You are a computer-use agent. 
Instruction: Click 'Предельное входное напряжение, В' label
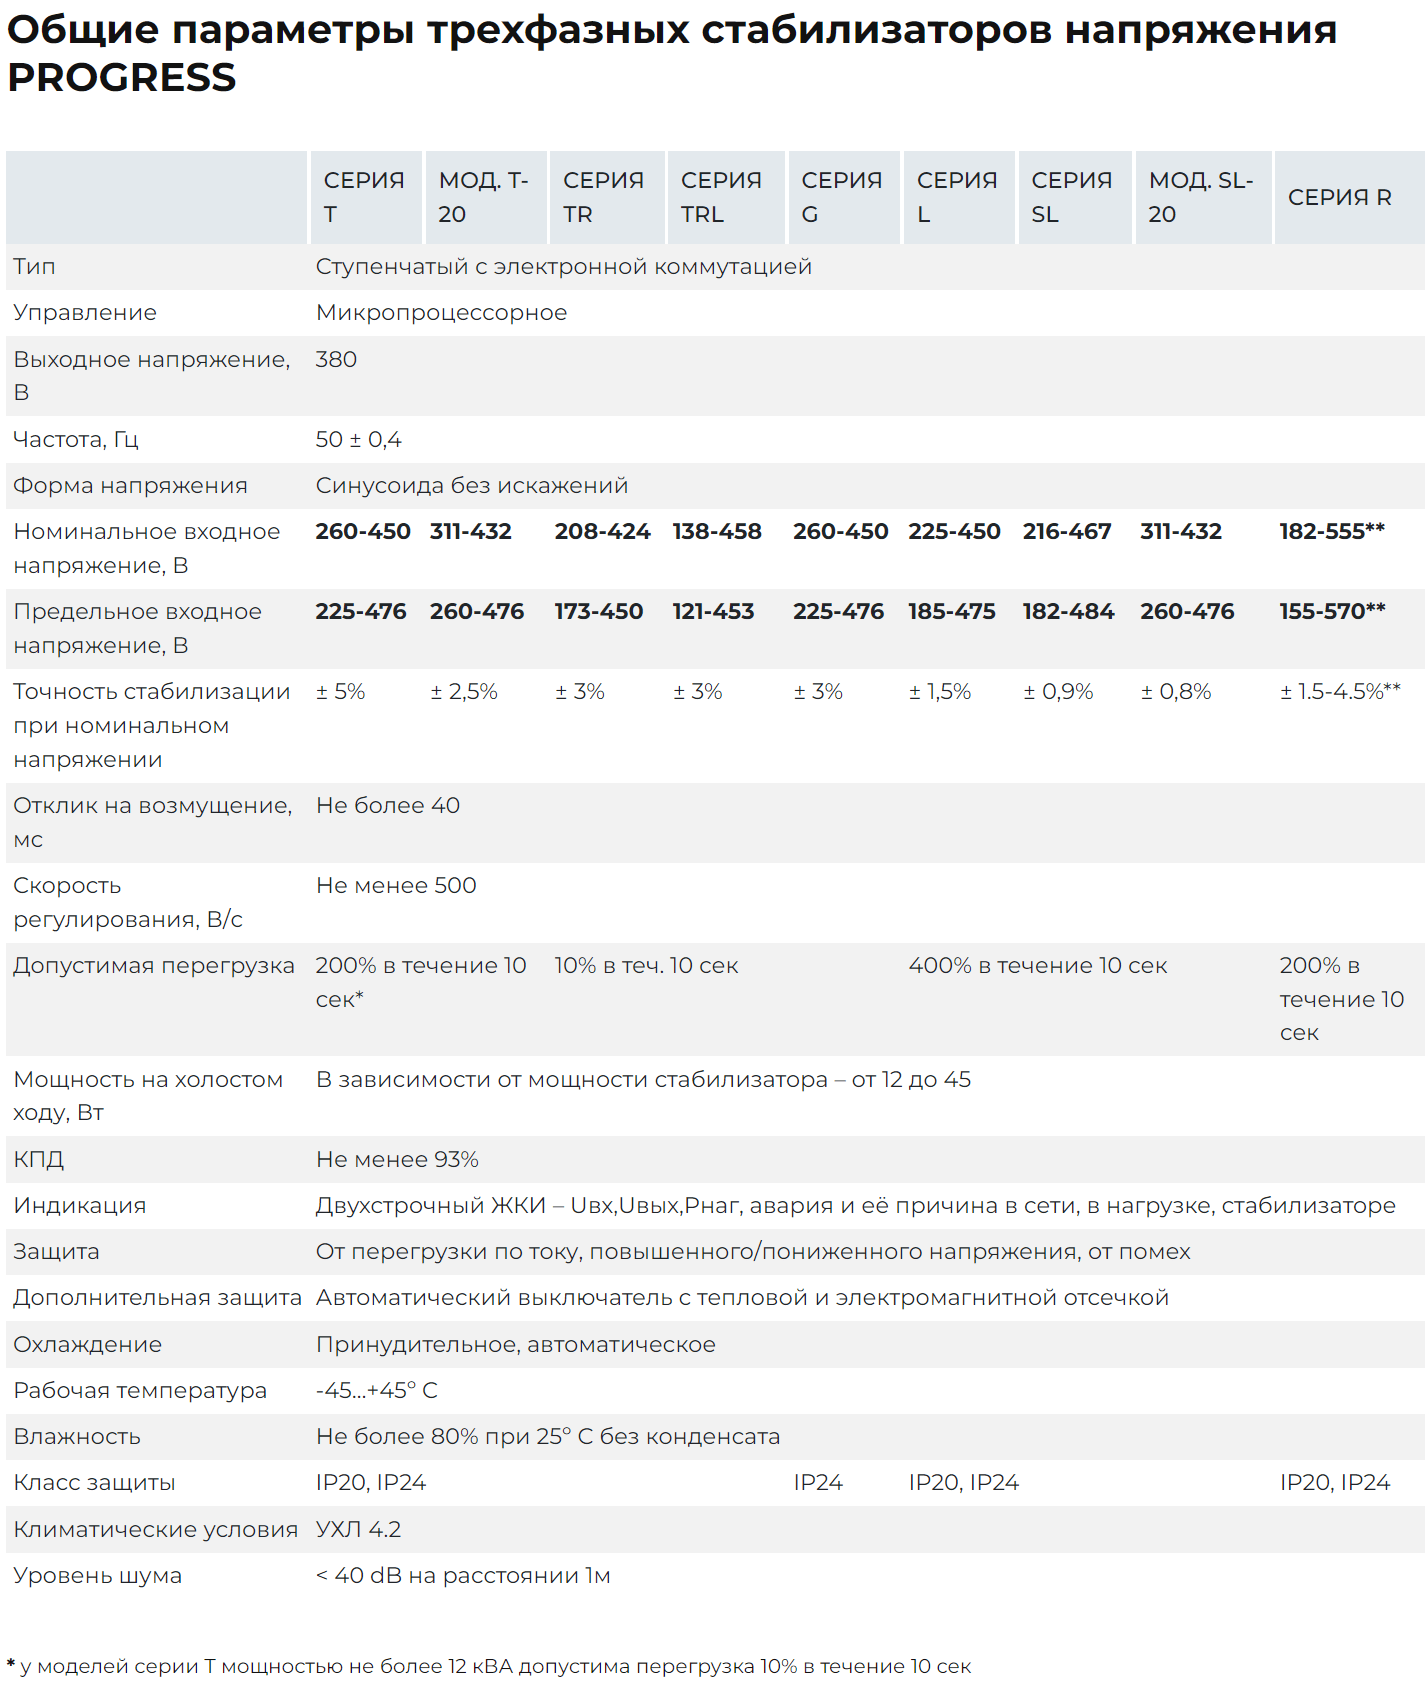tap(138, 628)
